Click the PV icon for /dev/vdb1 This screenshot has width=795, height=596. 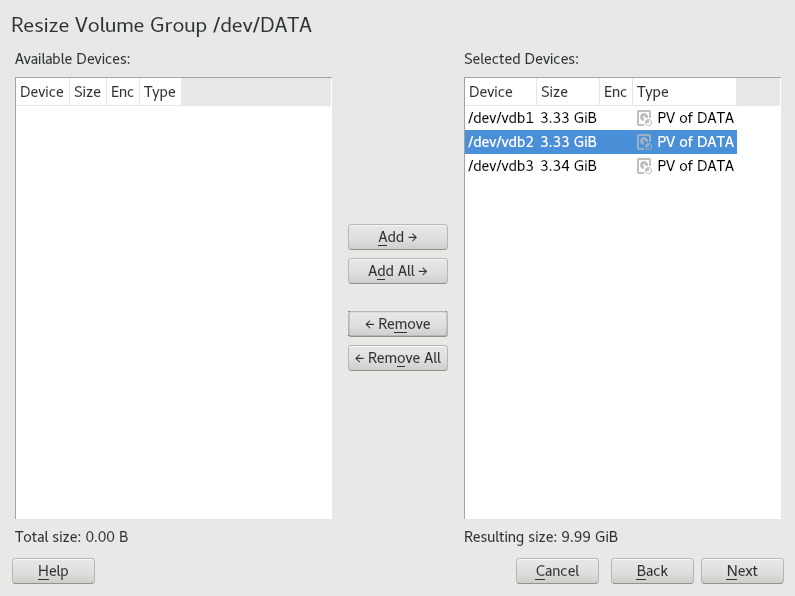click(645, 118)
